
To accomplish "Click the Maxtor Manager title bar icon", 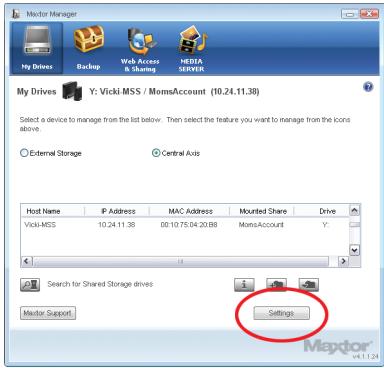I will pyautogui.click(x=15, y=14).
